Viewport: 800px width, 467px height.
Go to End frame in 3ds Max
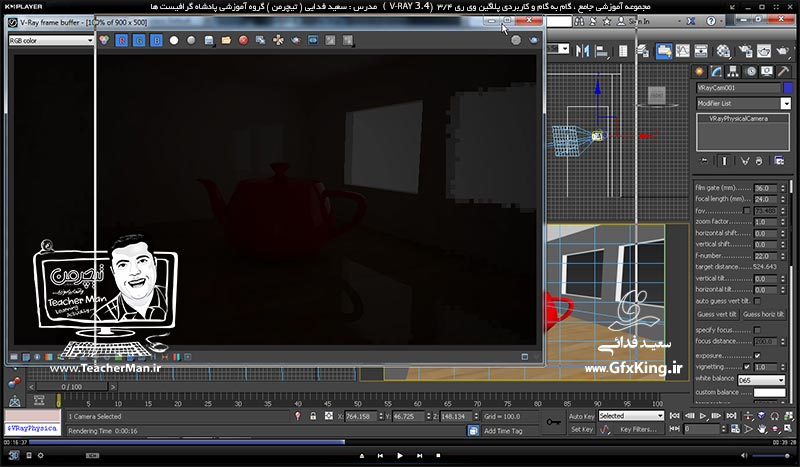coord(731,416)
